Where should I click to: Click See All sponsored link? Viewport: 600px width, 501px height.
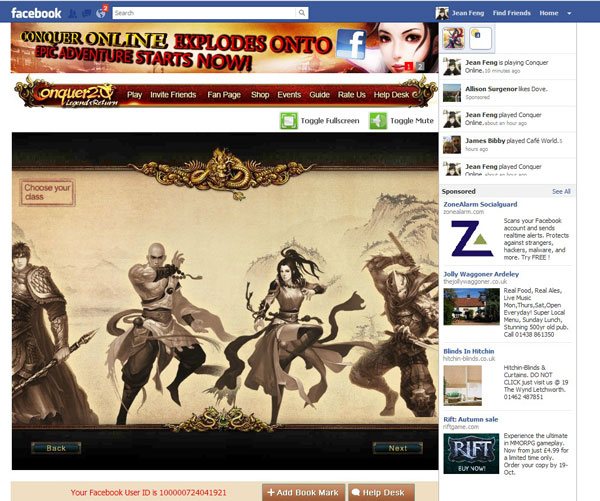pos(561,191)
